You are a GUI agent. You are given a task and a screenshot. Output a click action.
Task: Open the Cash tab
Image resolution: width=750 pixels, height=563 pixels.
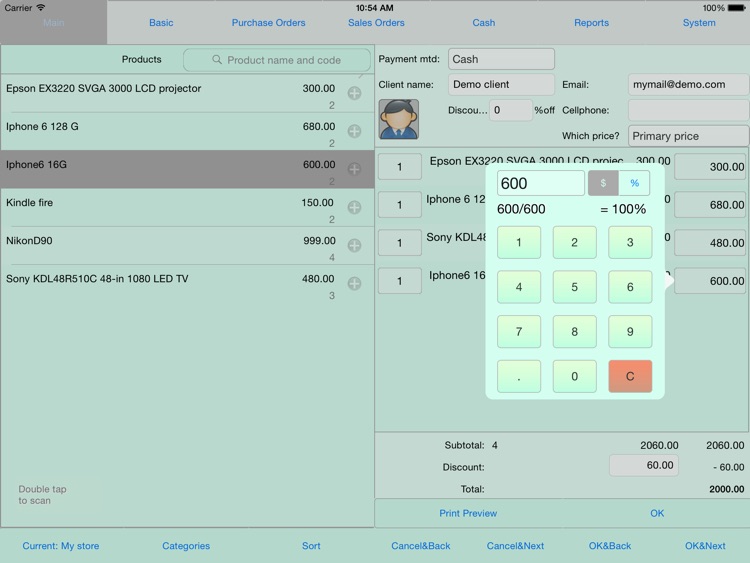(x=484, y=22)
